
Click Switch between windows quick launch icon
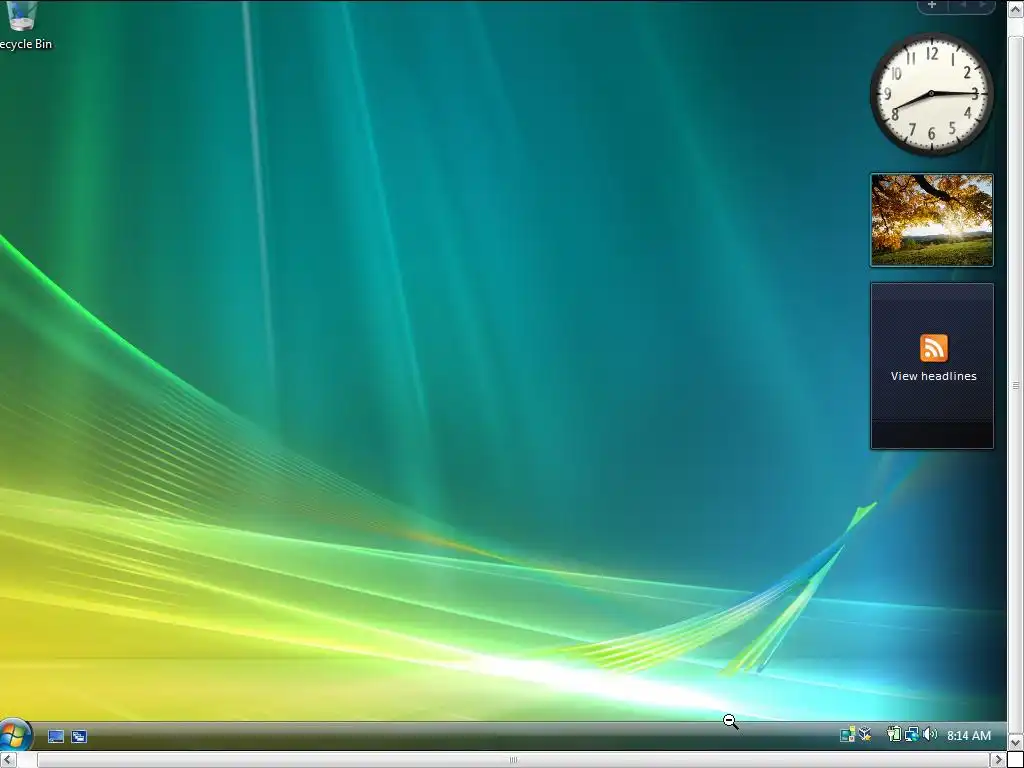79,736
